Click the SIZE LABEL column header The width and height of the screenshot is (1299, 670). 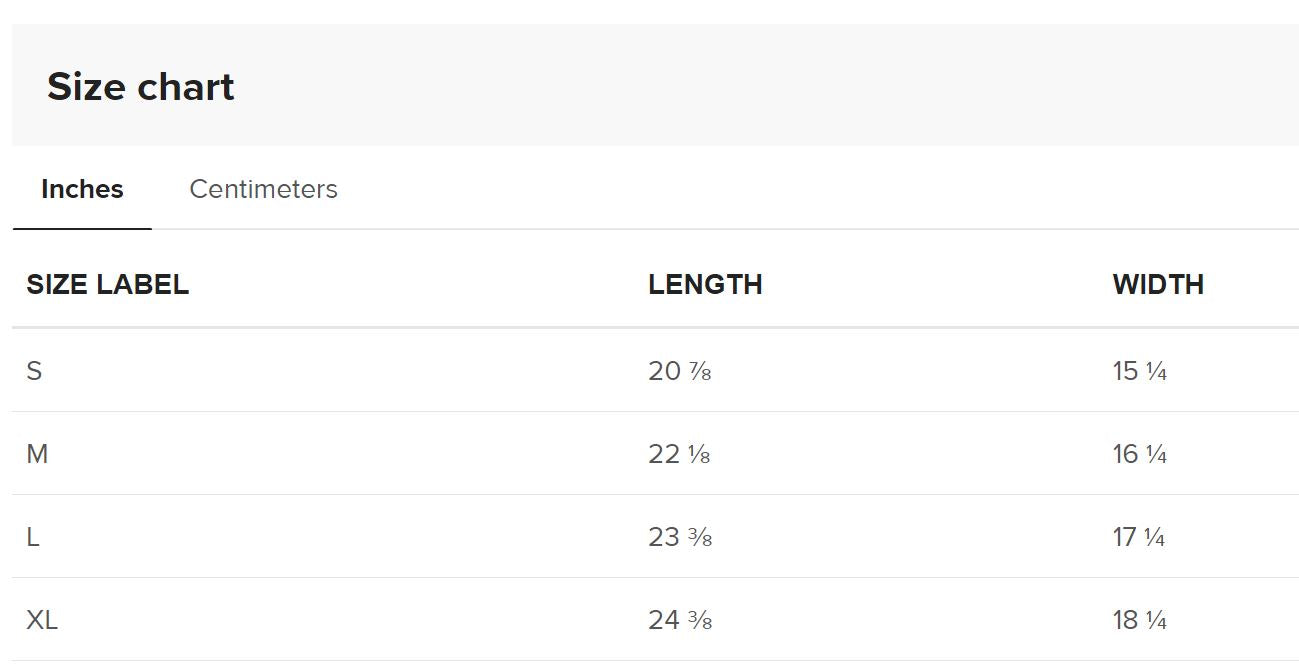pos(107,284)
